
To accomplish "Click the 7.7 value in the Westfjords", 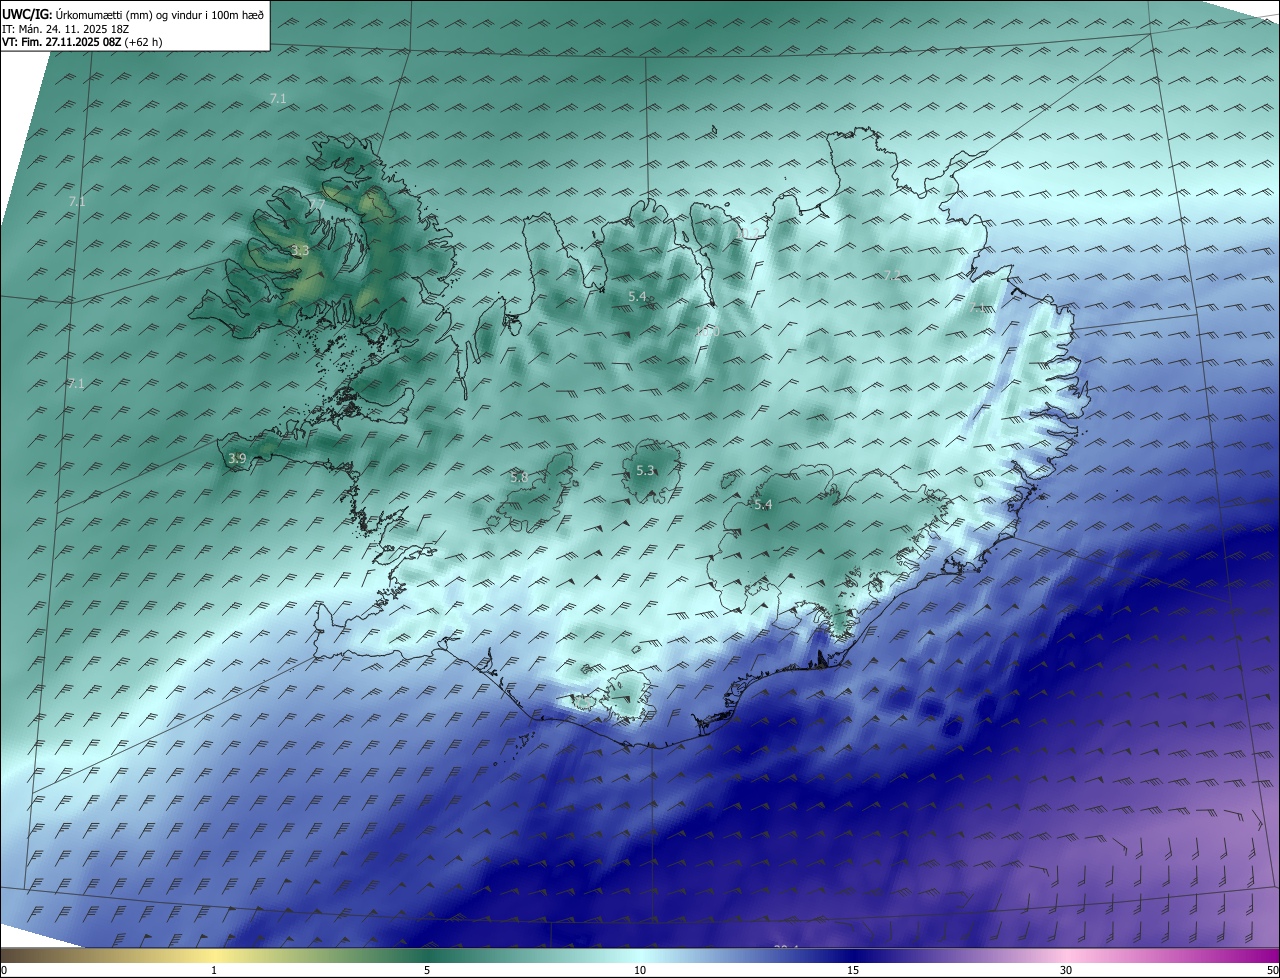I will click(316, 204).
